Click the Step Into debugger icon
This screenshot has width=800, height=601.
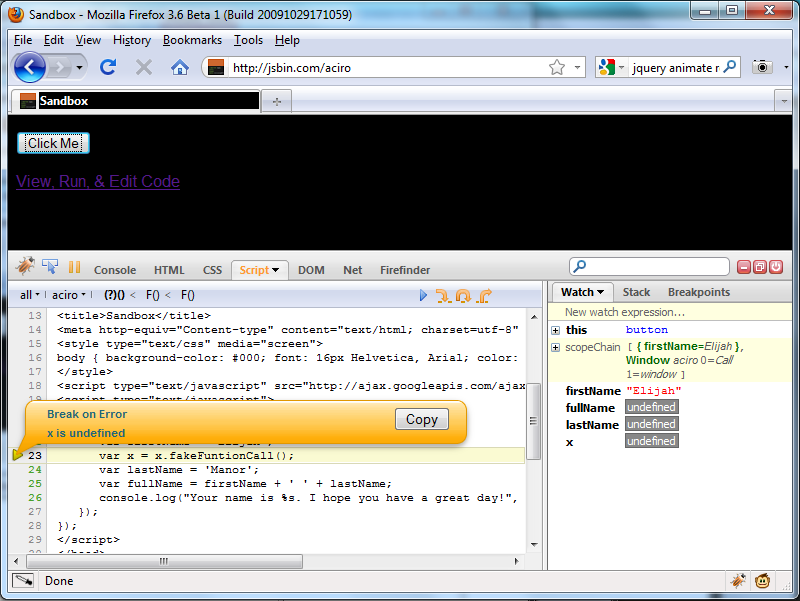pos(443,295)
